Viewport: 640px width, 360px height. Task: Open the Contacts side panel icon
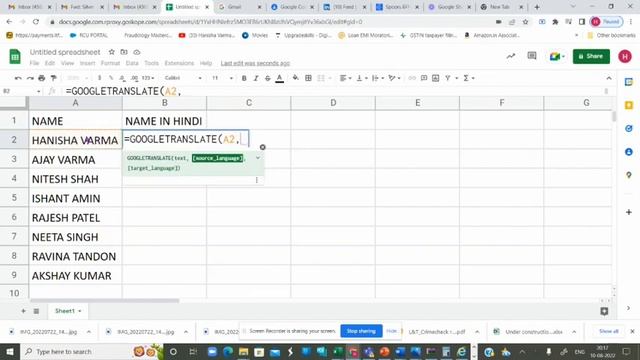(629, 152)
